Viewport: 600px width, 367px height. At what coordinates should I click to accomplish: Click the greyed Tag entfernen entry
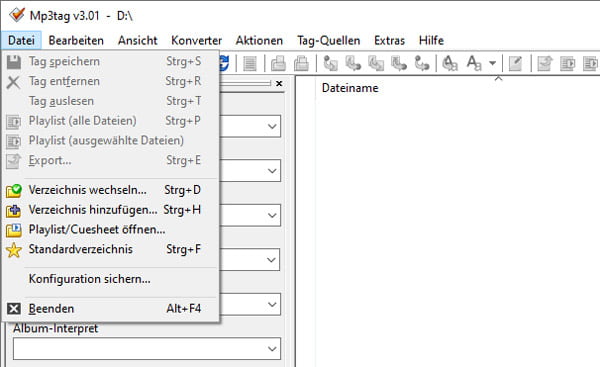(x=111, y=81)
